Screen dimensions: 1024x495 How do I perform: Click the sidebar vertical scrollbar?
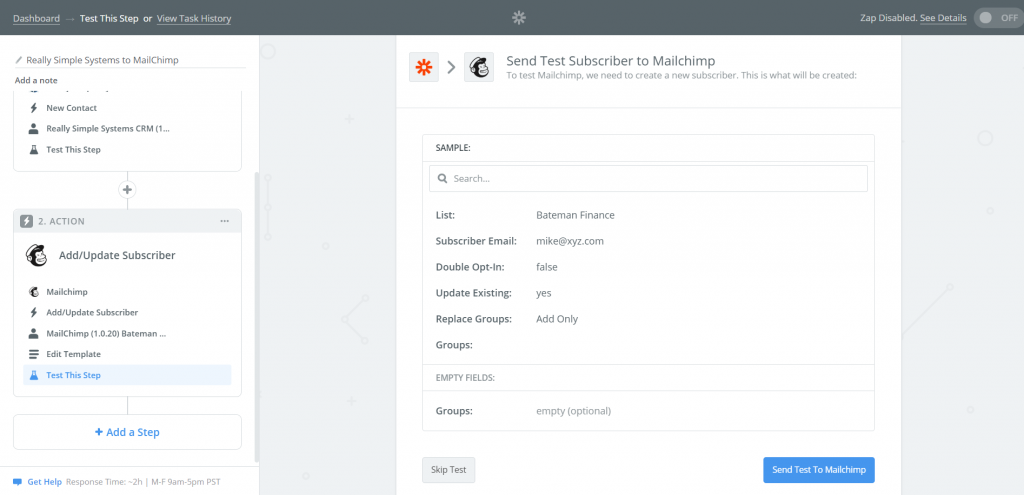(x=257, y=317)
